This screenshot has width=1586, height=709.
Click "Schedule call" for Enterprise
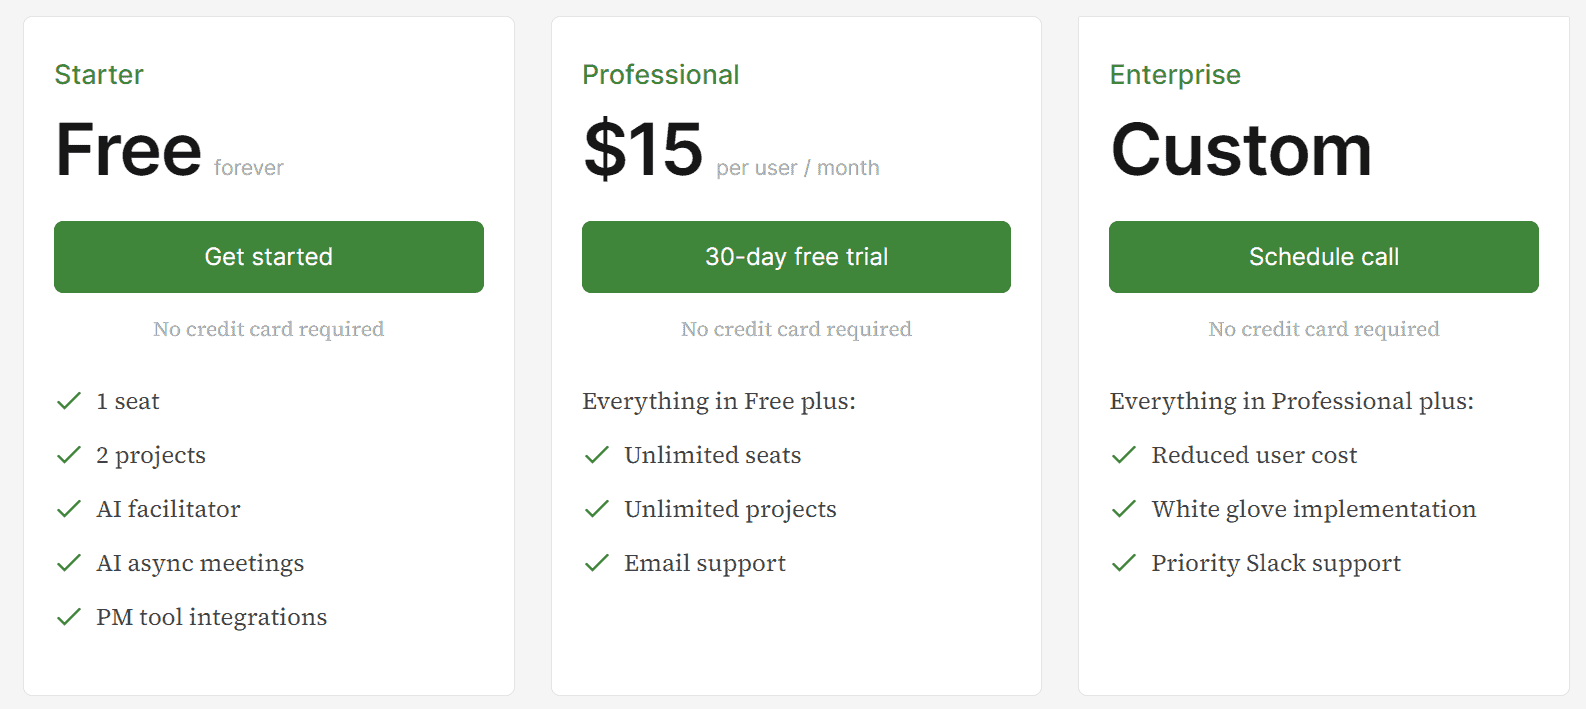pyautogui.click(x=1323, y=257)
